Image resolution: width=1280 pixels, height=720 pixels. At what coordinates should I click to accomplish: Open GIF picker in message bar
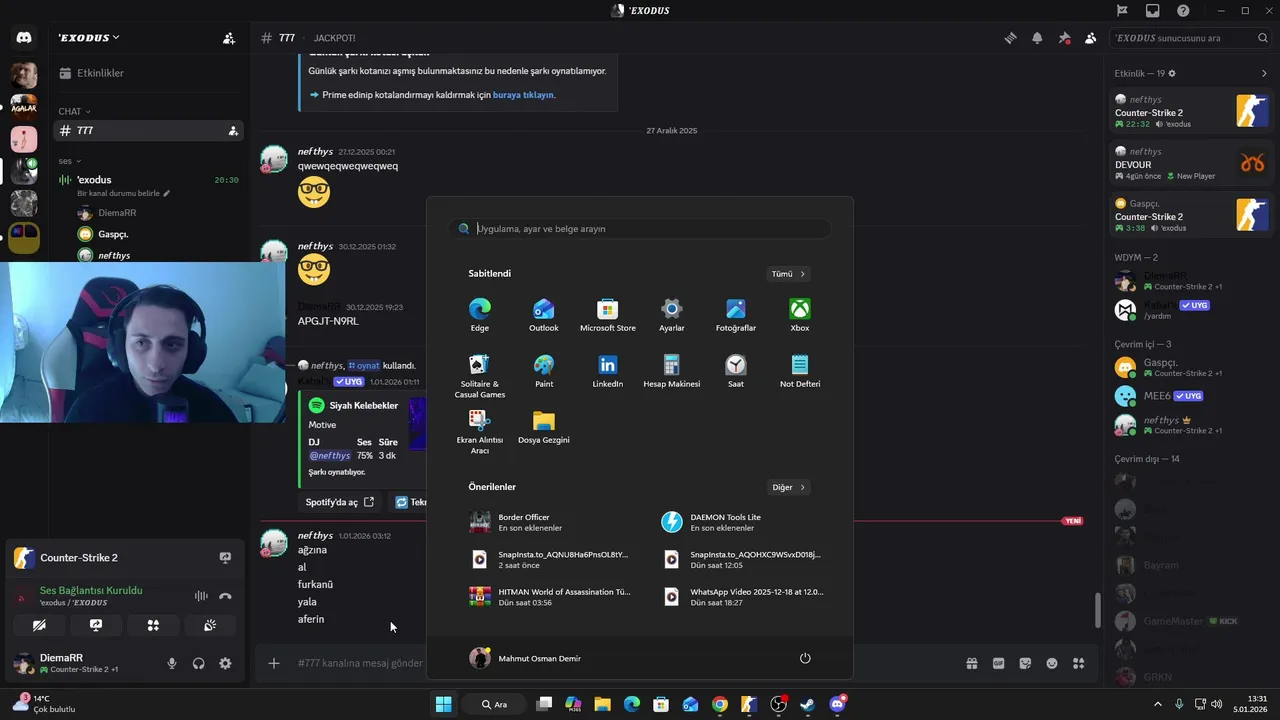click(998, 663)
